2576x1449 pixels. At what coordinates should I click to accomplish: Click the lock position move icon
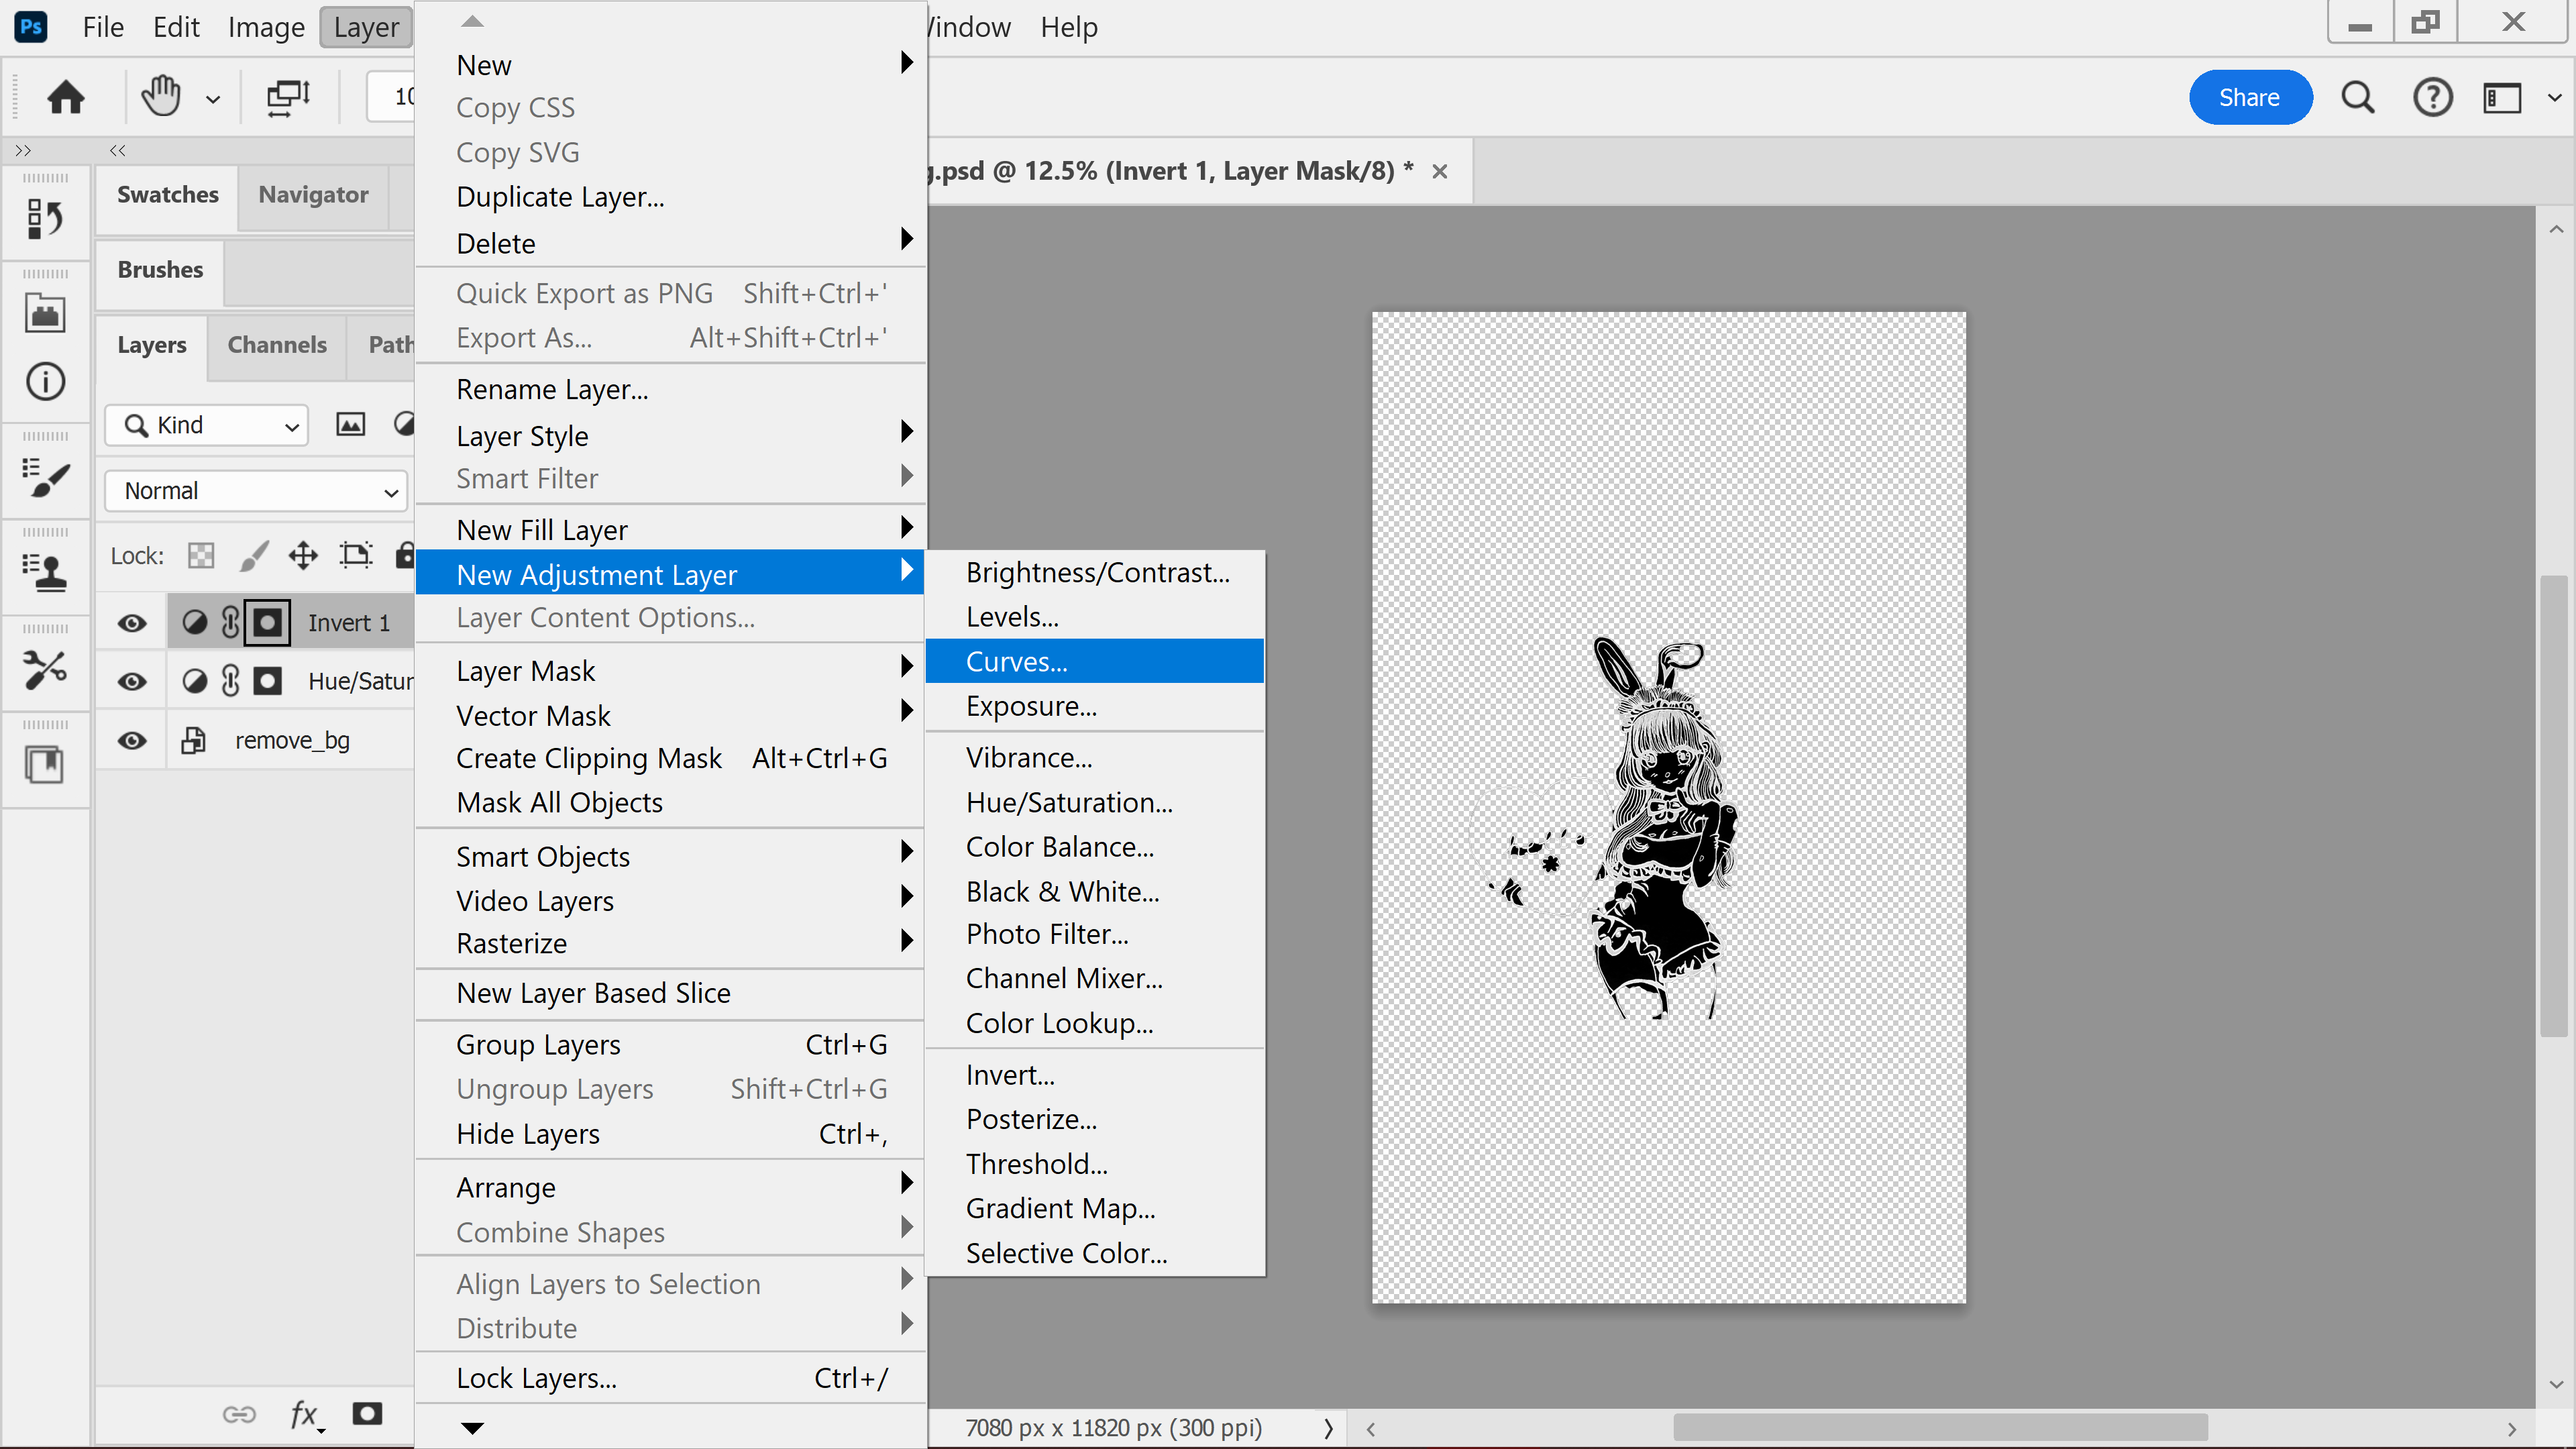303,555
